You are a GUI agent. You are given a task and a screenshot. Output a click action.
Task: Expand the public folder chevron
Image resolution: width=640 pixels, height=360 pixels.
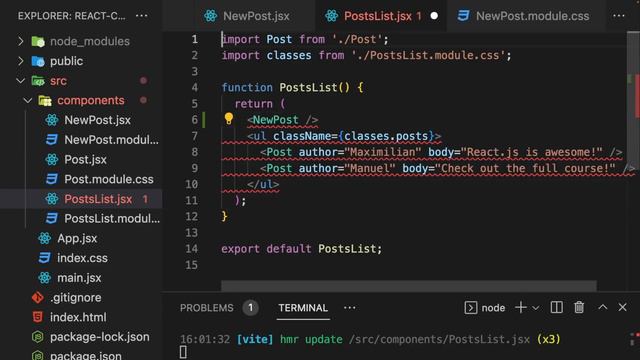point(21,61)
